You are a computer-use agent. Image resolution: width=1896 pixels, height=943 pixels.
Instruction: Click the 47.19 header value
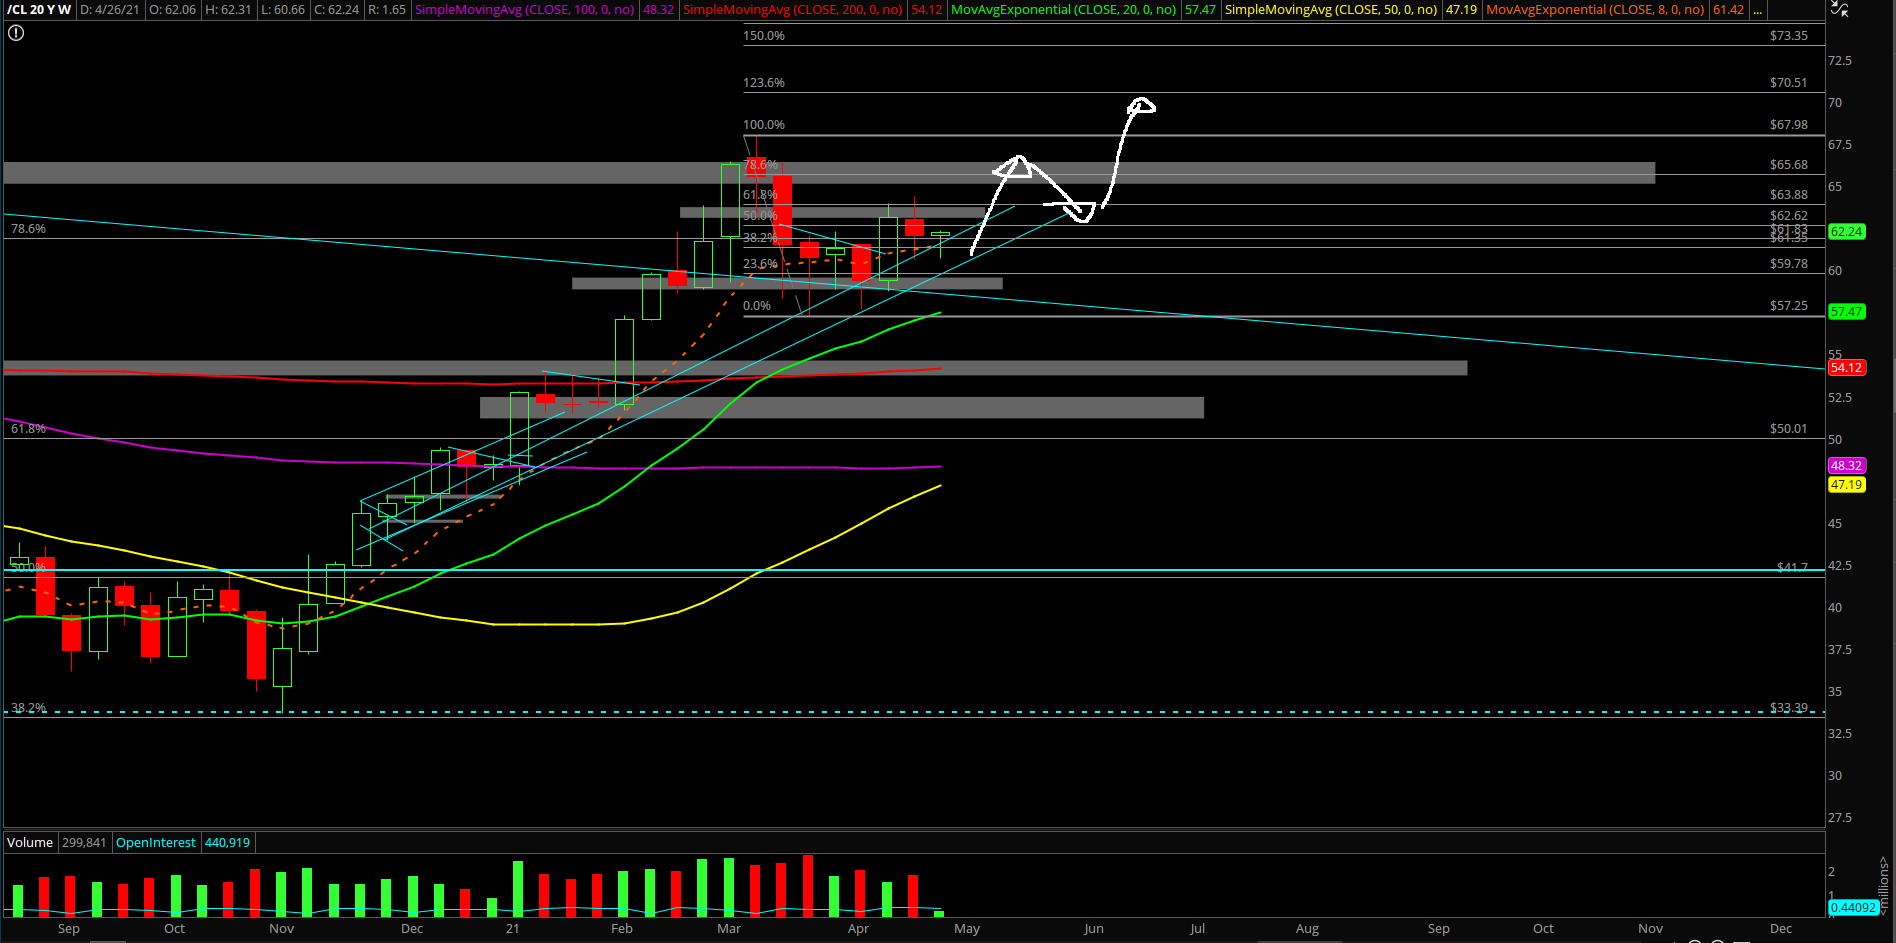pos(1461,9)
